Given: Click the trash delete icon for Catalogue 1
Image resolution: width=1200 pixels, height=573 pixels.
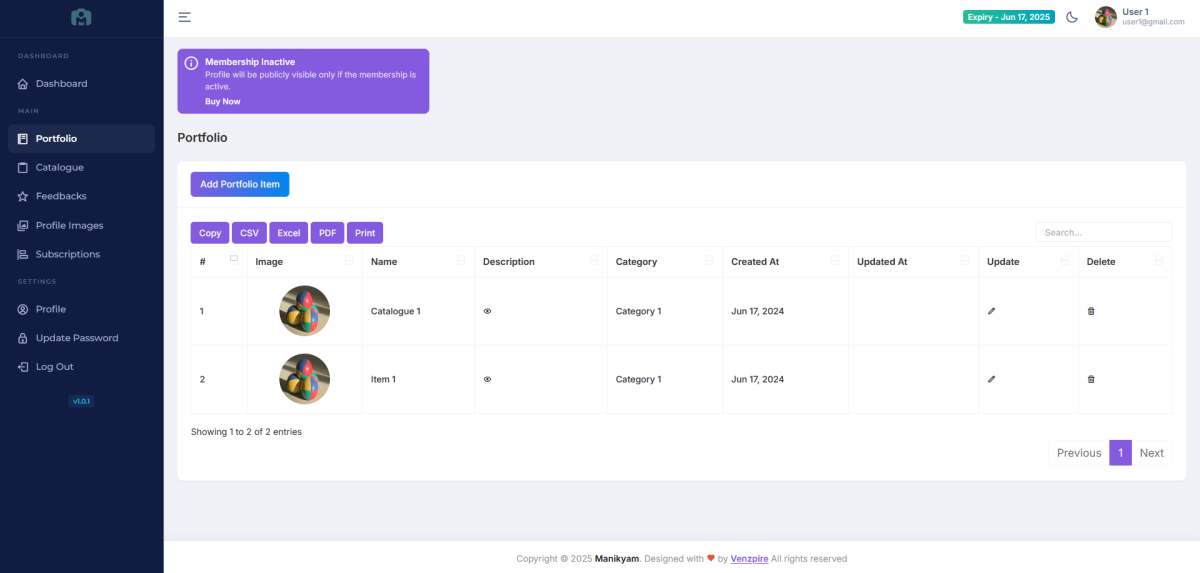Looking at the screenshot, I should [1091, 311].
